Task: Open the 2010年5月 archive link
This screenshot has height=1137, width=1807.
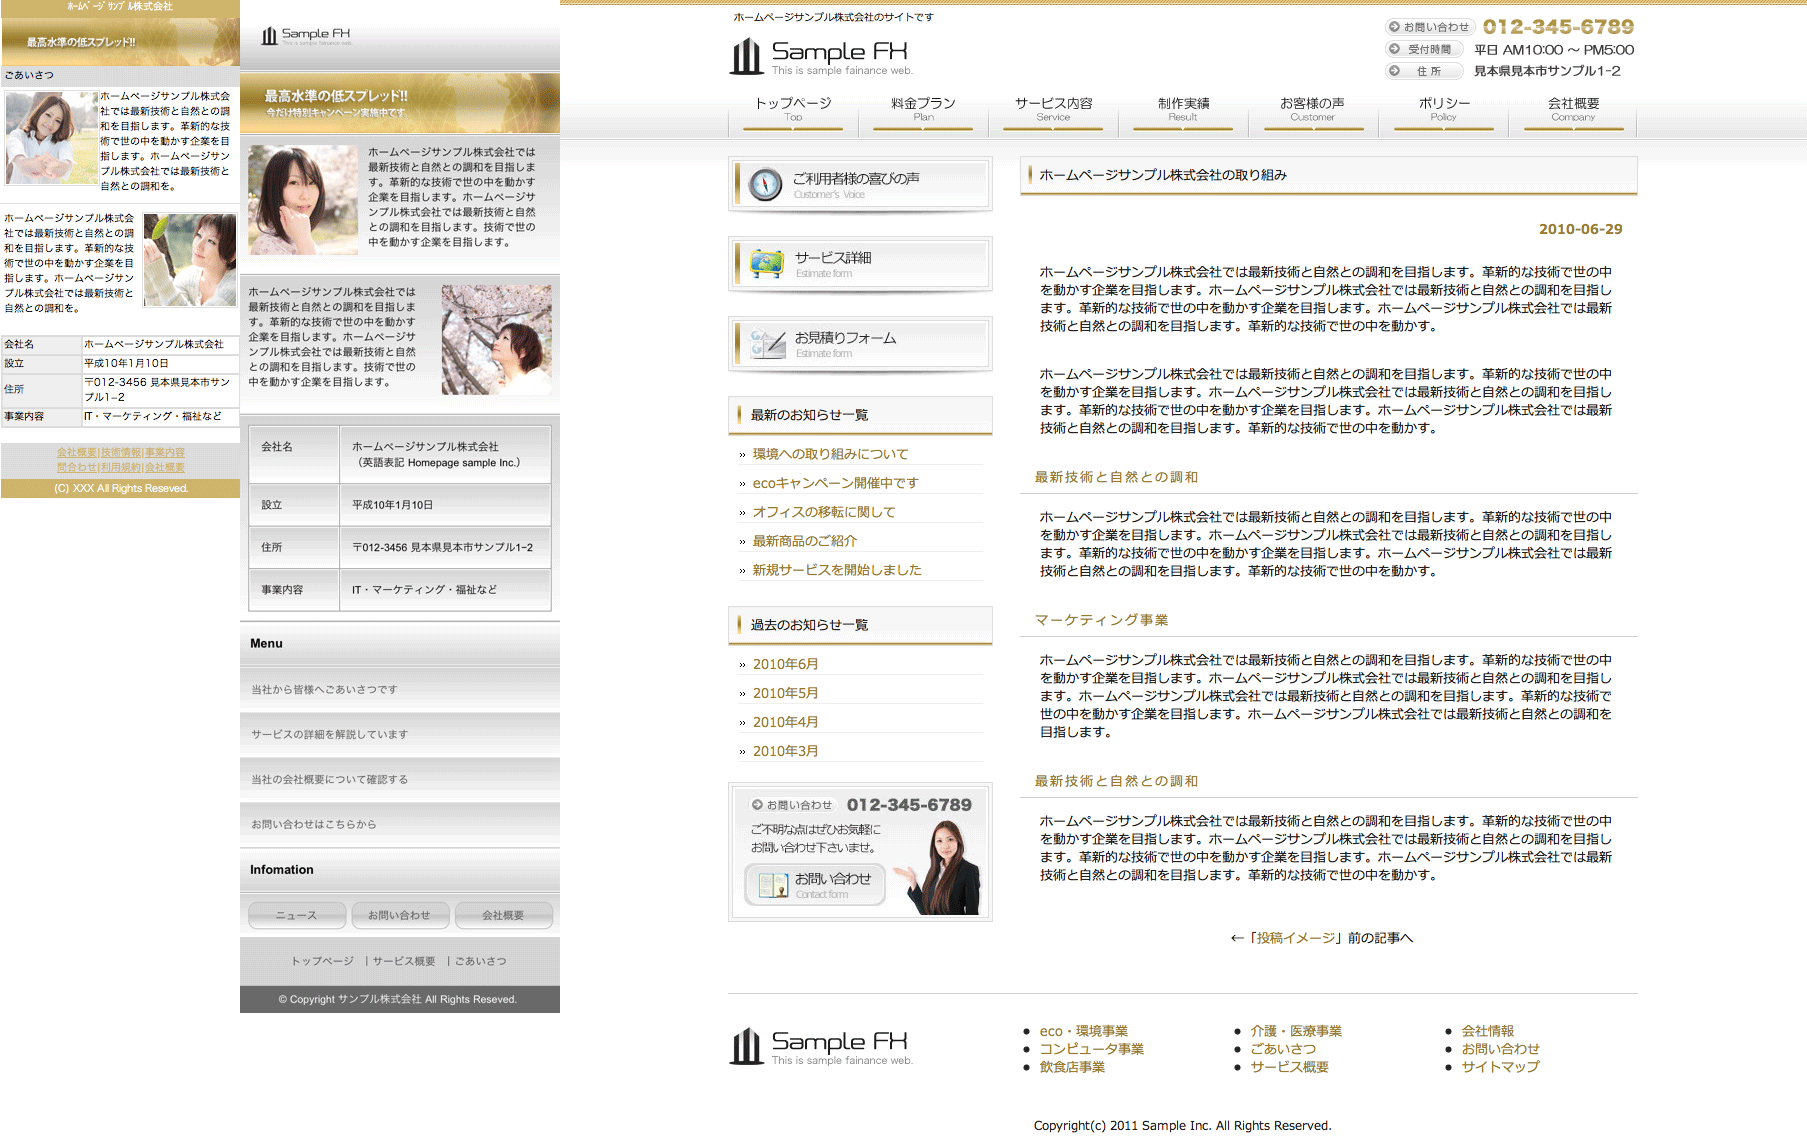Action: (x=785, y=693)
